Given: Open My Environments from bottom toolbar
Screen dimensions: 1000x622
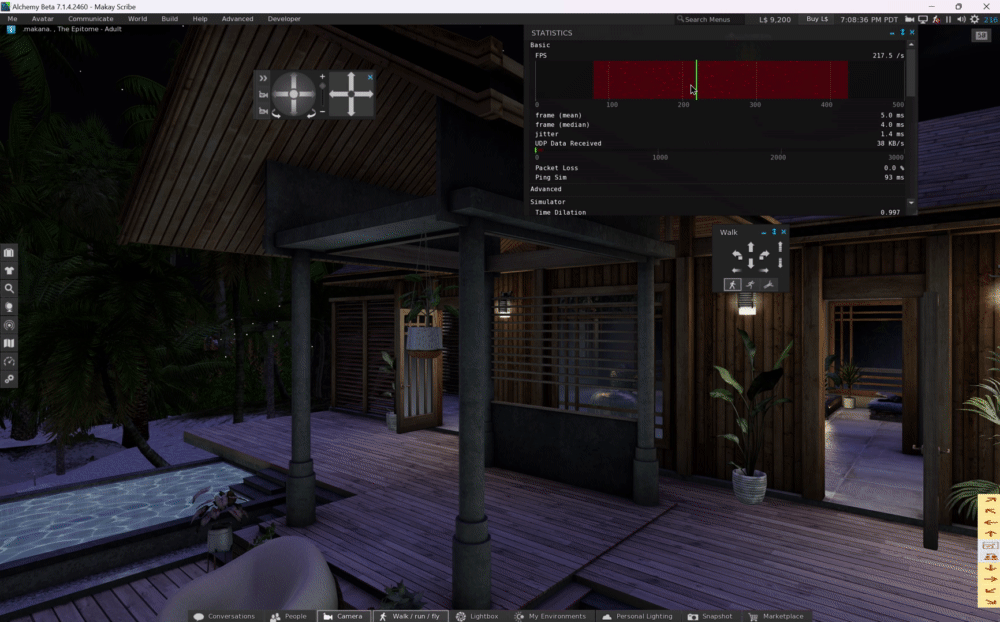Looking at the screenshot, I should pyautogui.click(x=550, y=616).
